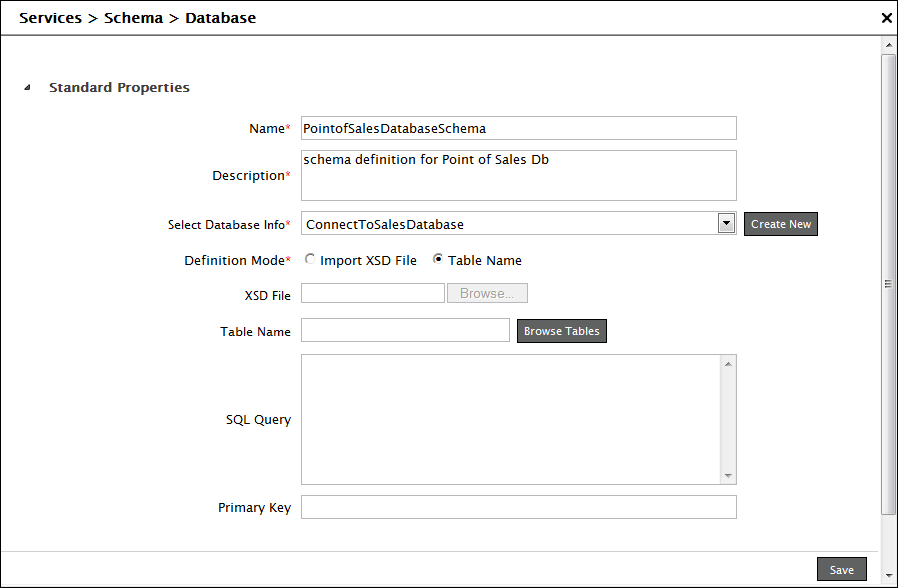Image resolution: width=898 pixels, height=588 pixels.
Task: Click the Name input field
Action: point(518,128)
